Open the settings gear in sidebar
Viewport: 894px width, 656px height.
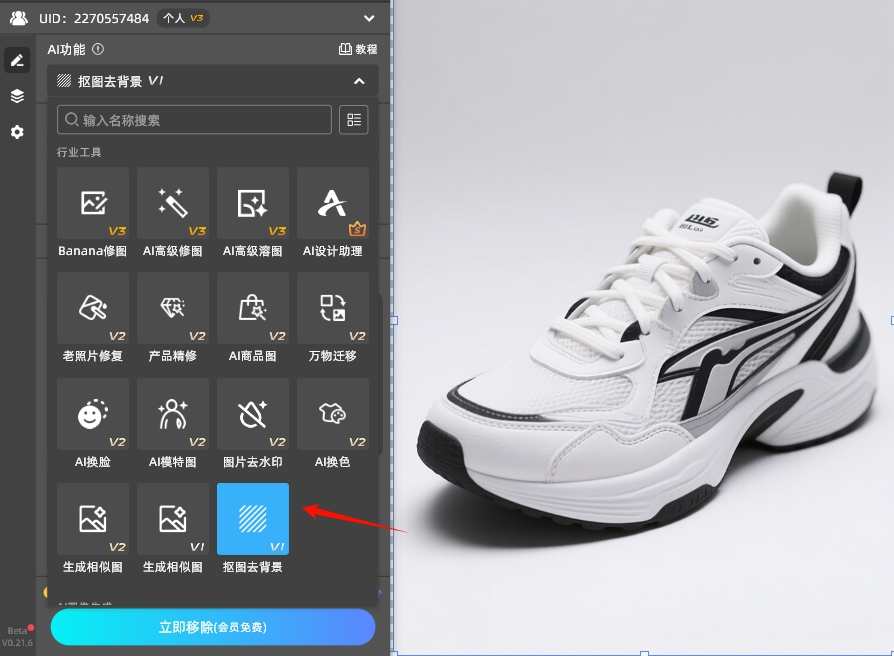[x=17, y=132]
